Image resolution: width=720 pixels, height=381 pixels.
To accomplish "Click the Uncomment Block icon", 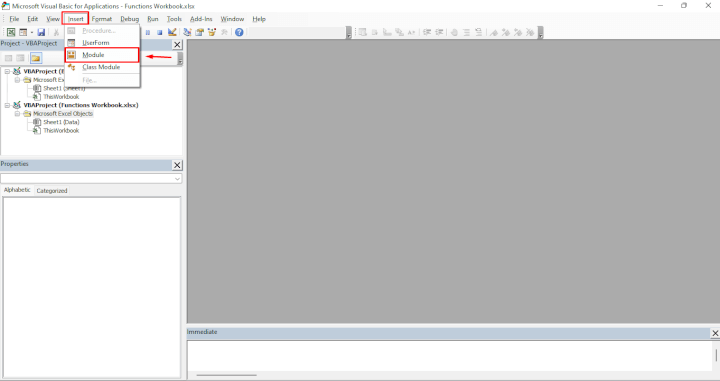I will tap(478, 32).
